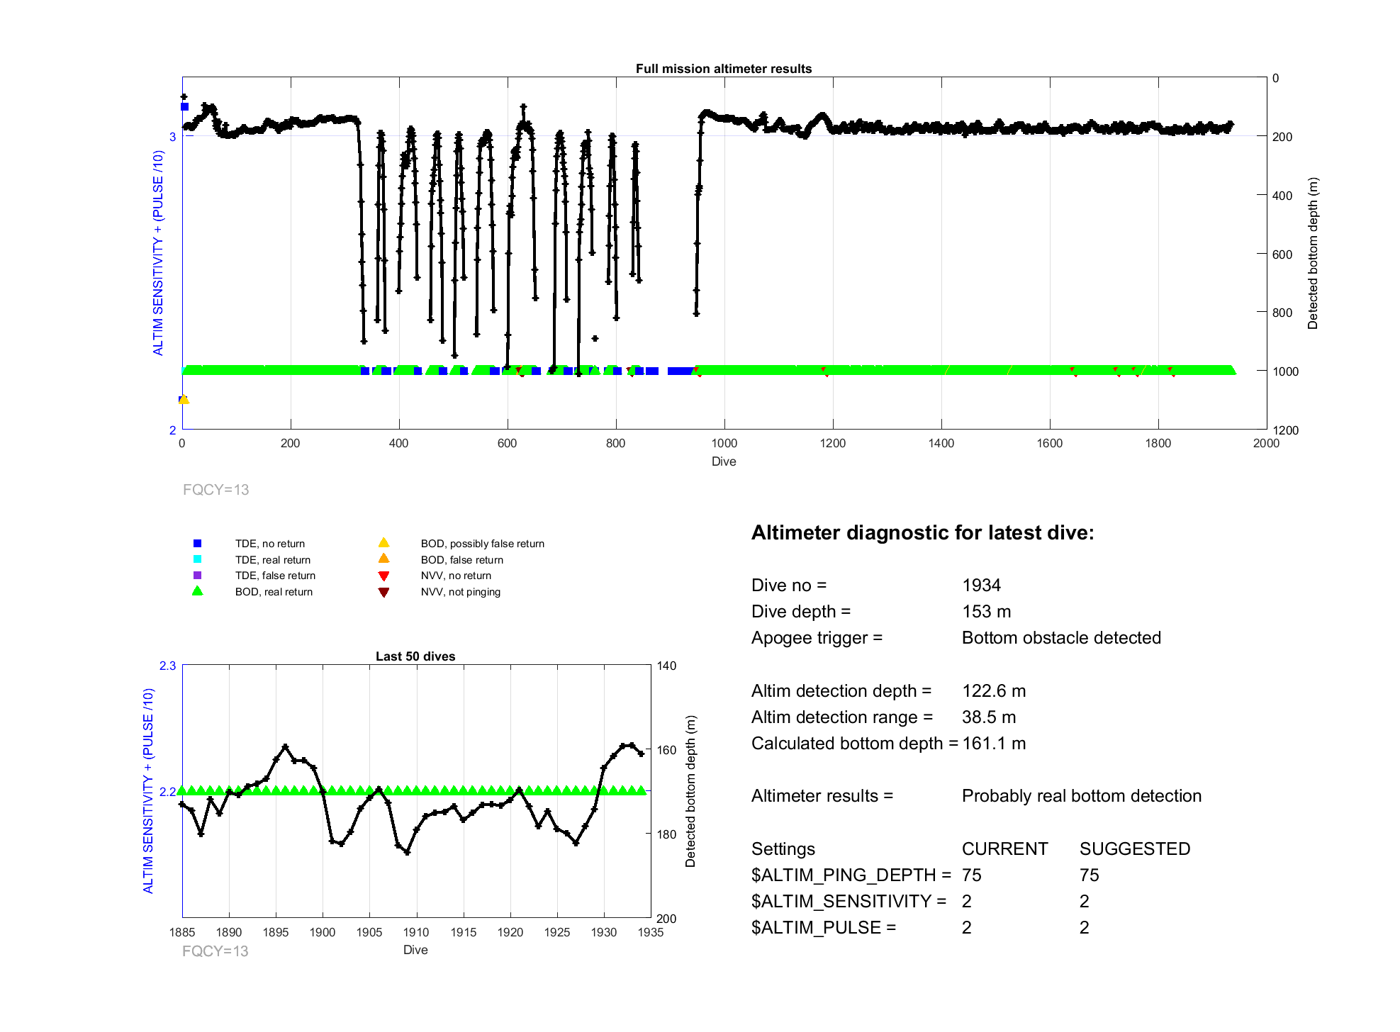The width and height of the screenshot is (1400, 1032).
Task: Click the orange 'BOD, false return' triangle
Action: tap(383, 559)
